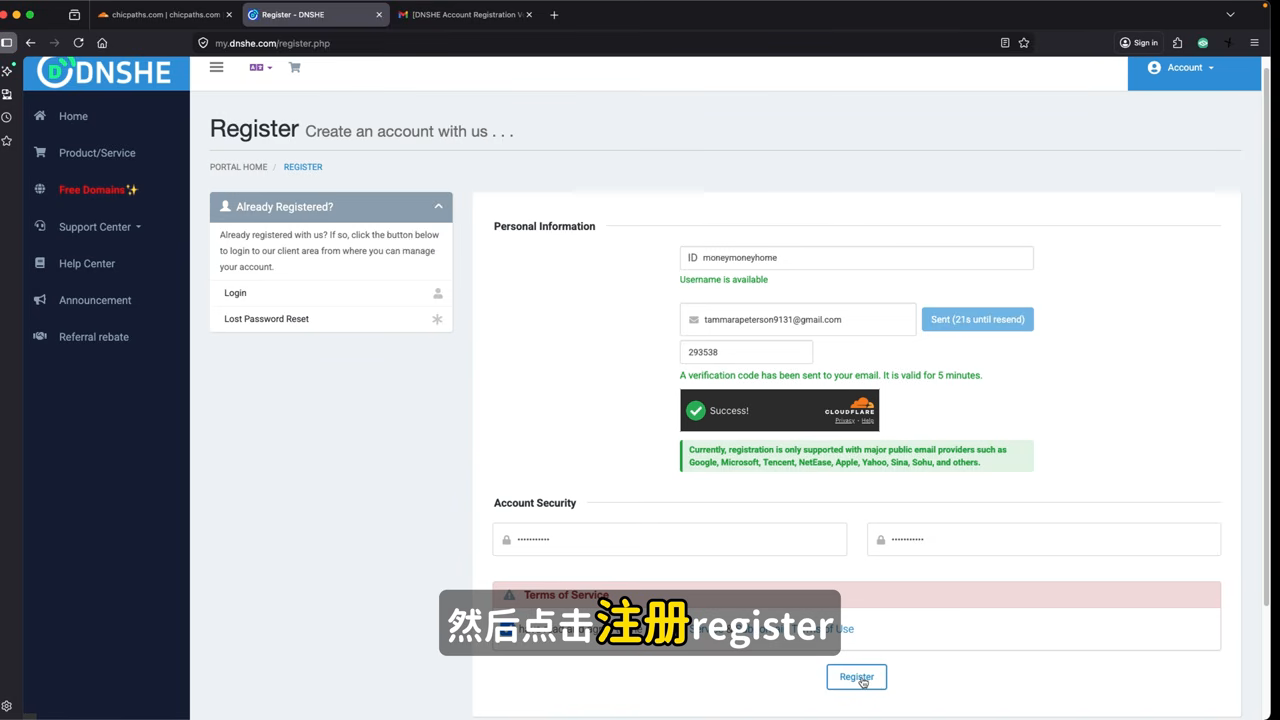This screenshot has height=720, width=1280.
Task: Open the browser application menu
Action: (x=1254, y=43)
